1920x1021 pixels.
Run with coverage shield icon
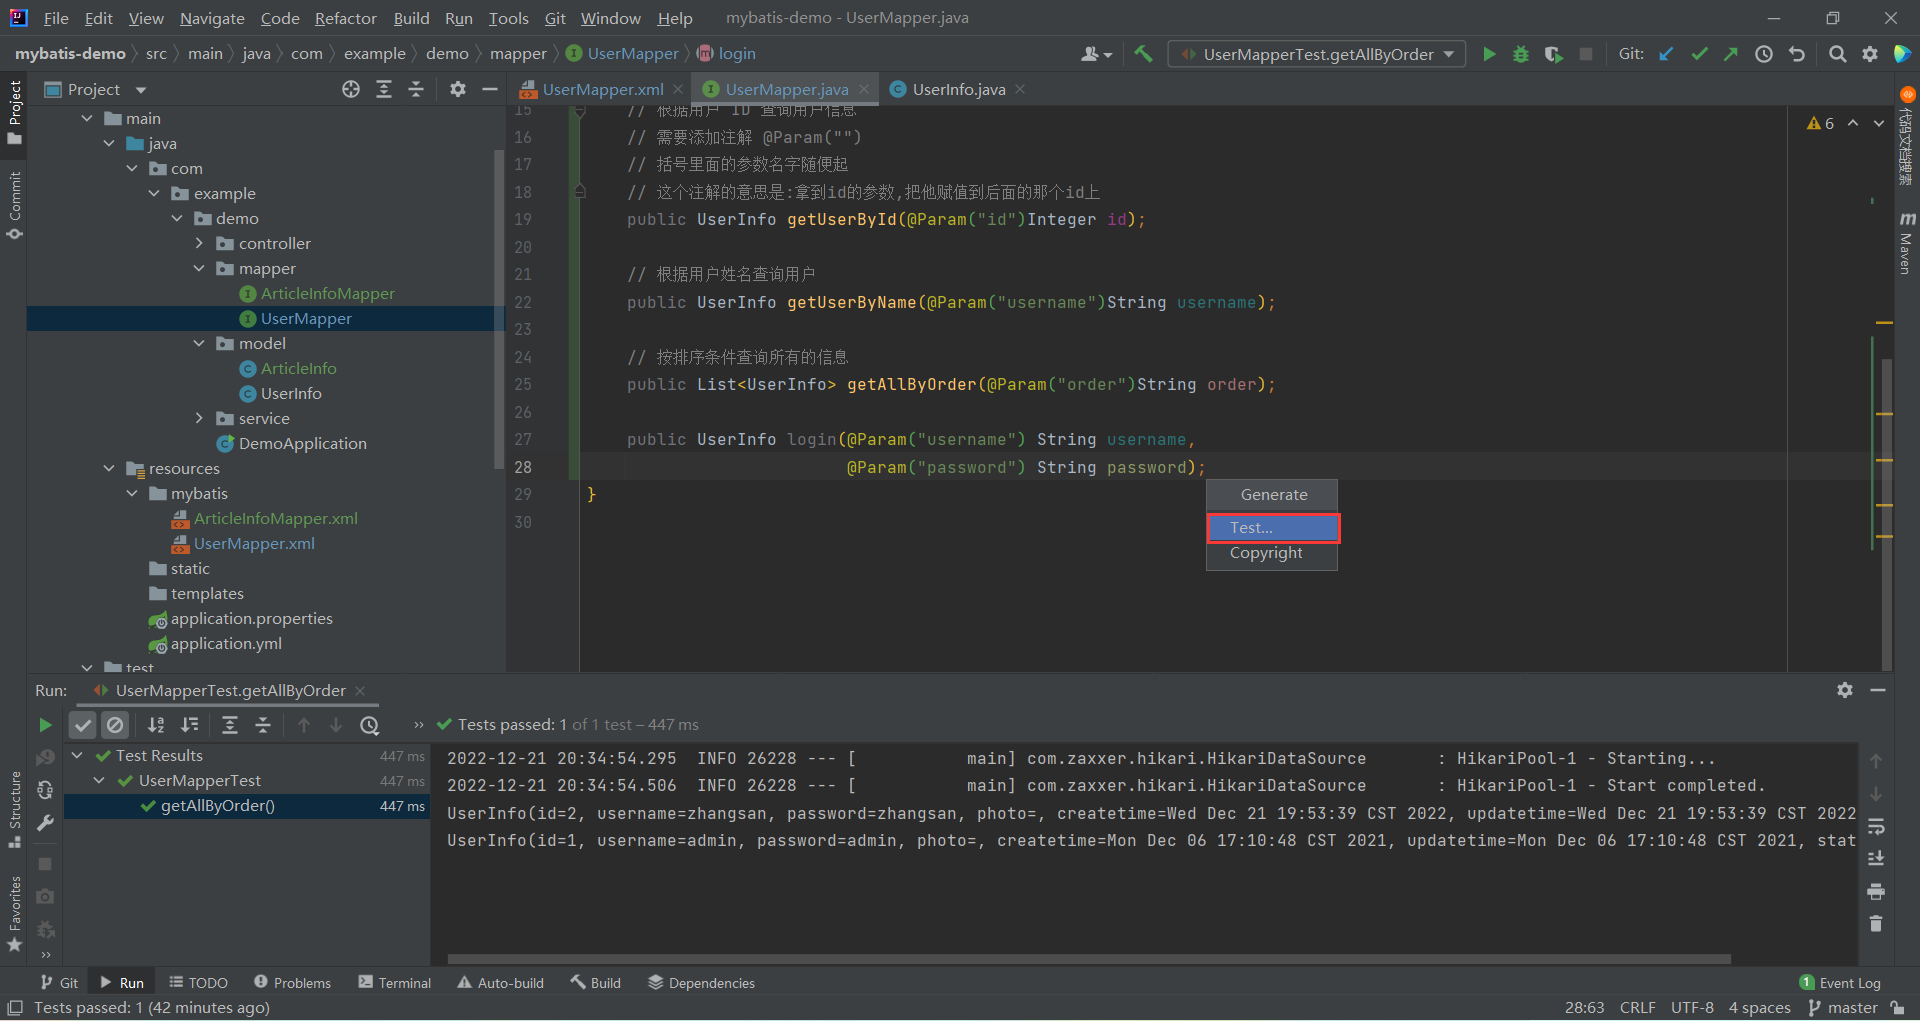click(1553, 54)
